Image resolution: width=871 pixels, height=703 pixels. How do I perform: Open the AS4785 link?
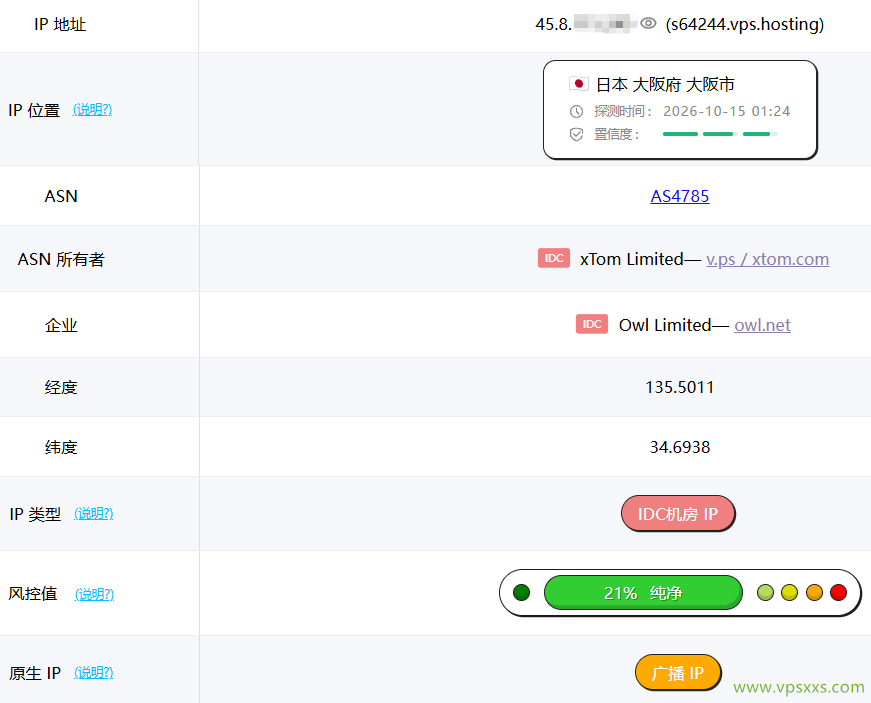(x=680, y=196)
